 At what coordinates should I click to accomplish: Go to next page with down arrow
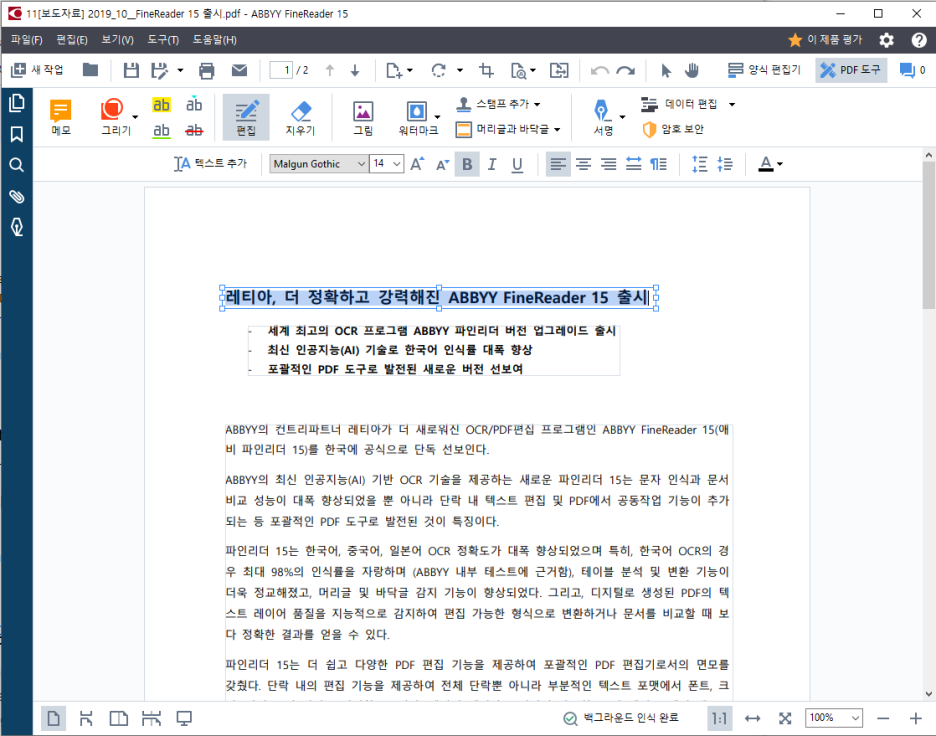point(355,70)
